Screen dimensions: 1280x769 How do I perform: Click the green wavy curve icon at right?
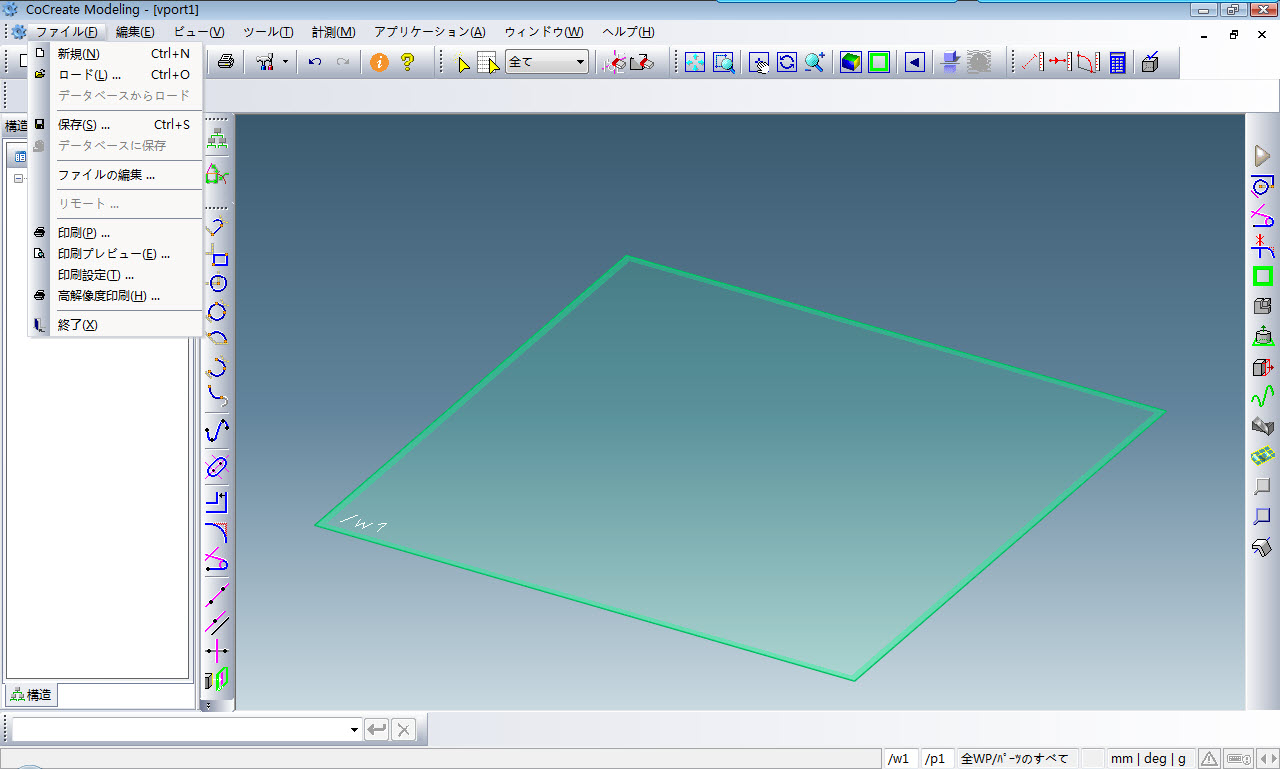point(1262,396)
